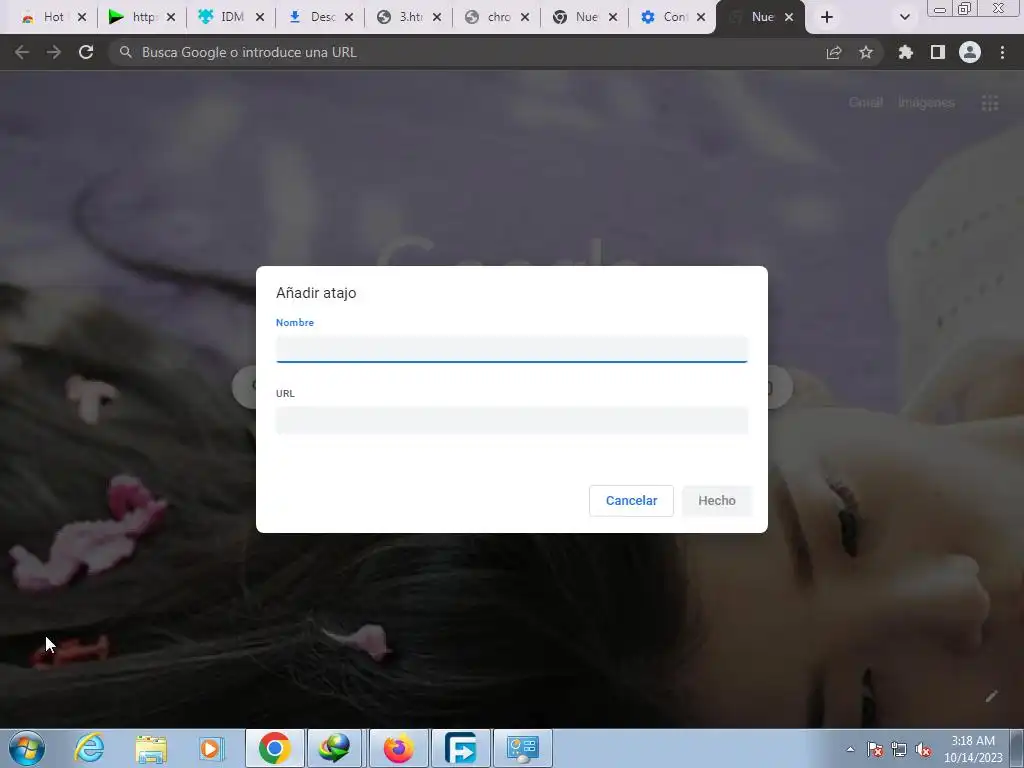This screenshot has width=1024, height=768.
Task: Reload the page with refresh icon
Action: point(86,52)
